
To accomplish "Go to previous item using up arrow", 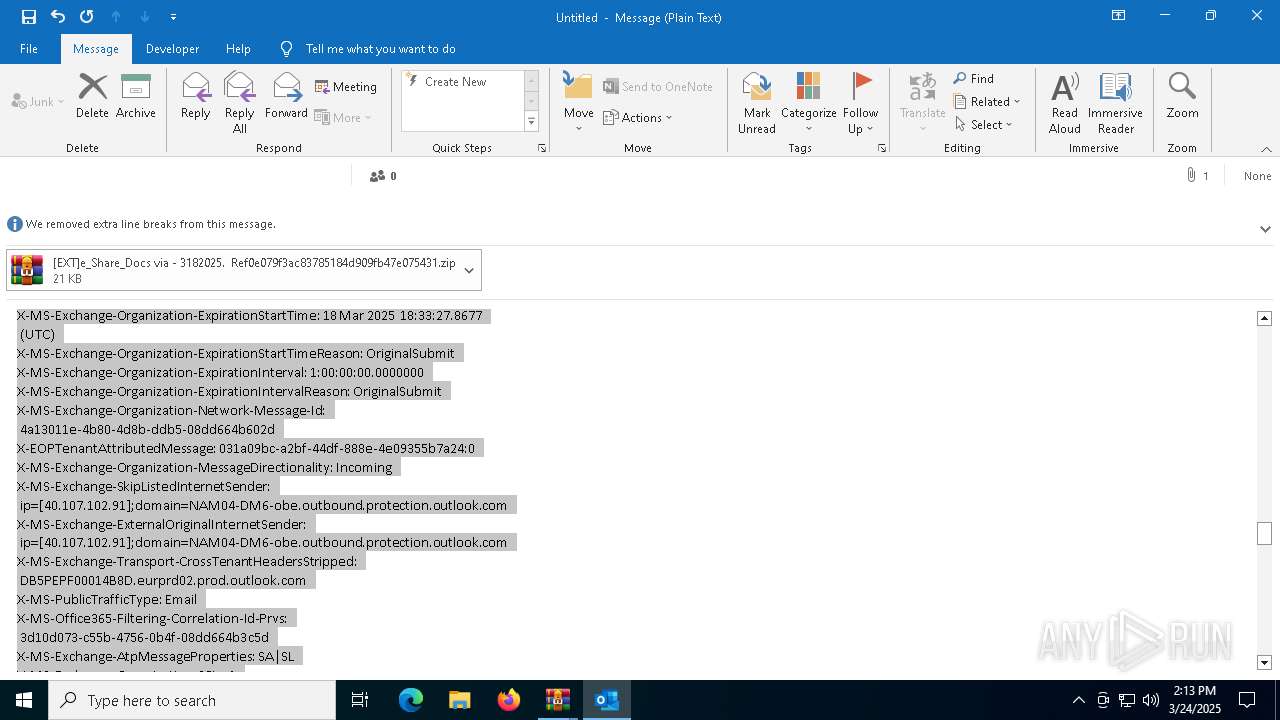I will point(116,17).
